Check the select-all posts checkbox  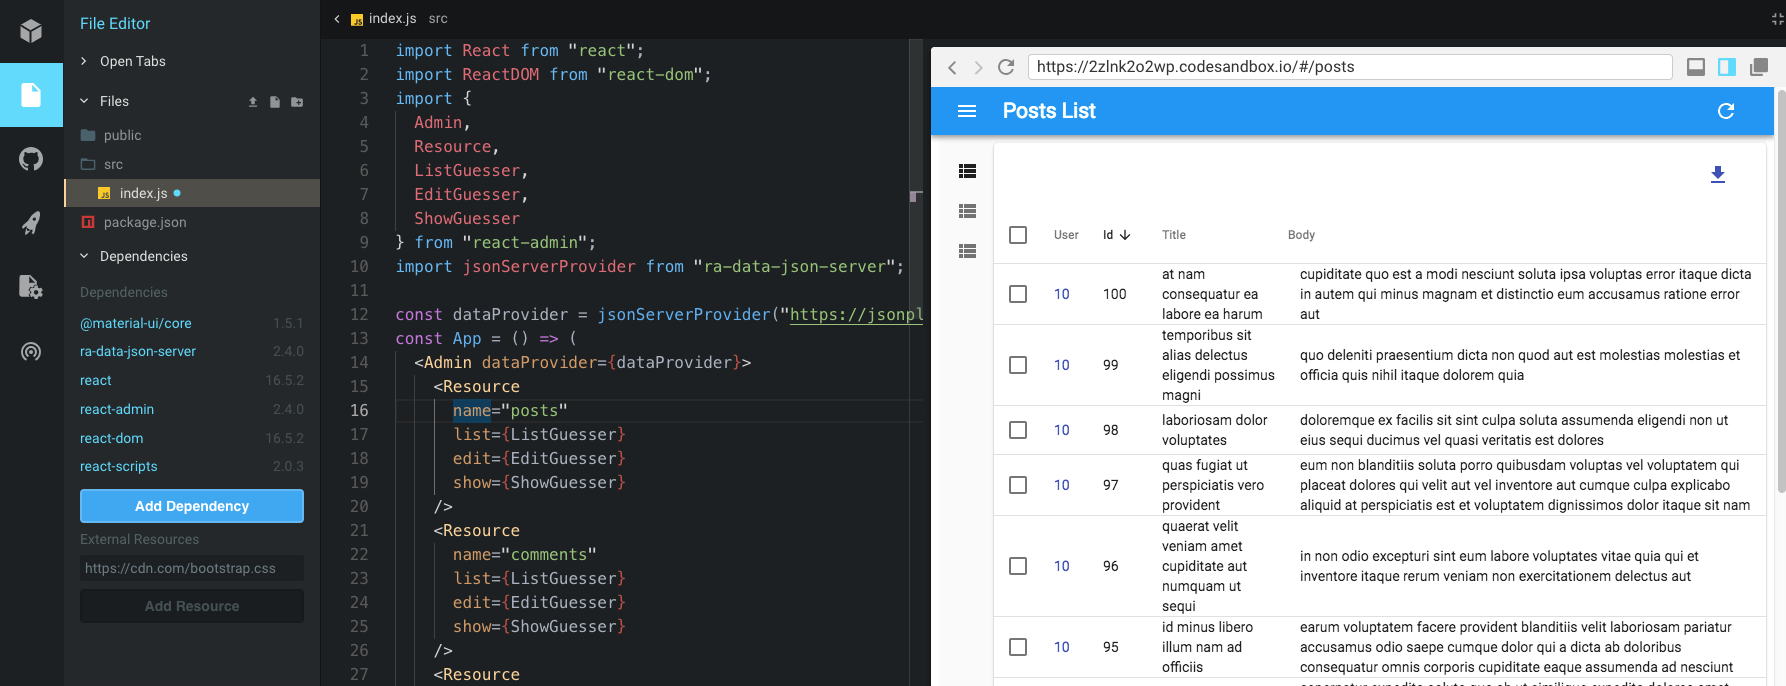click(x=1018, y=235)
